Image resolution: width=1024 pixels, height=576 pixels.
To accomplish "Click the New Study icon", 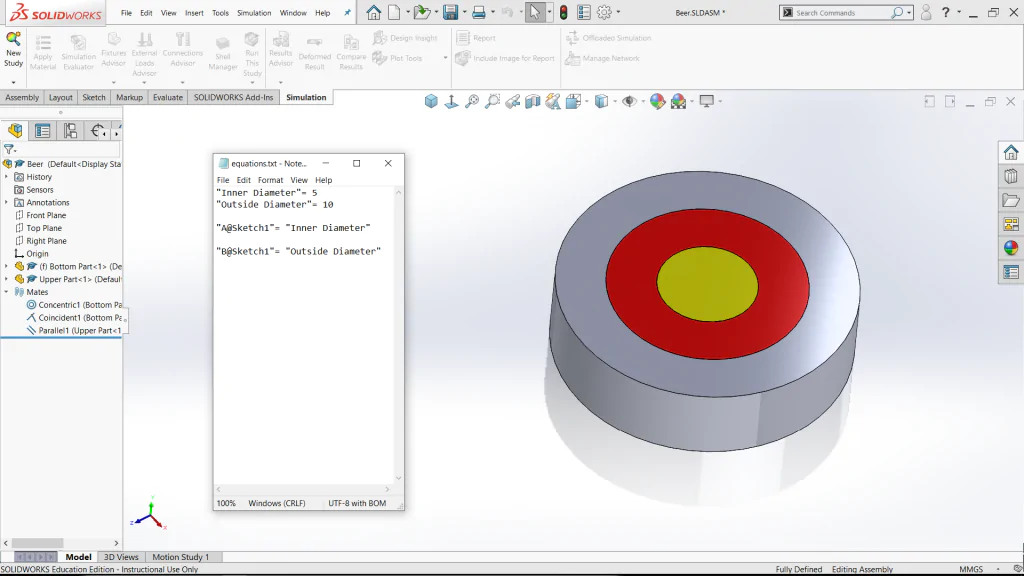I will tap(13, 39).
